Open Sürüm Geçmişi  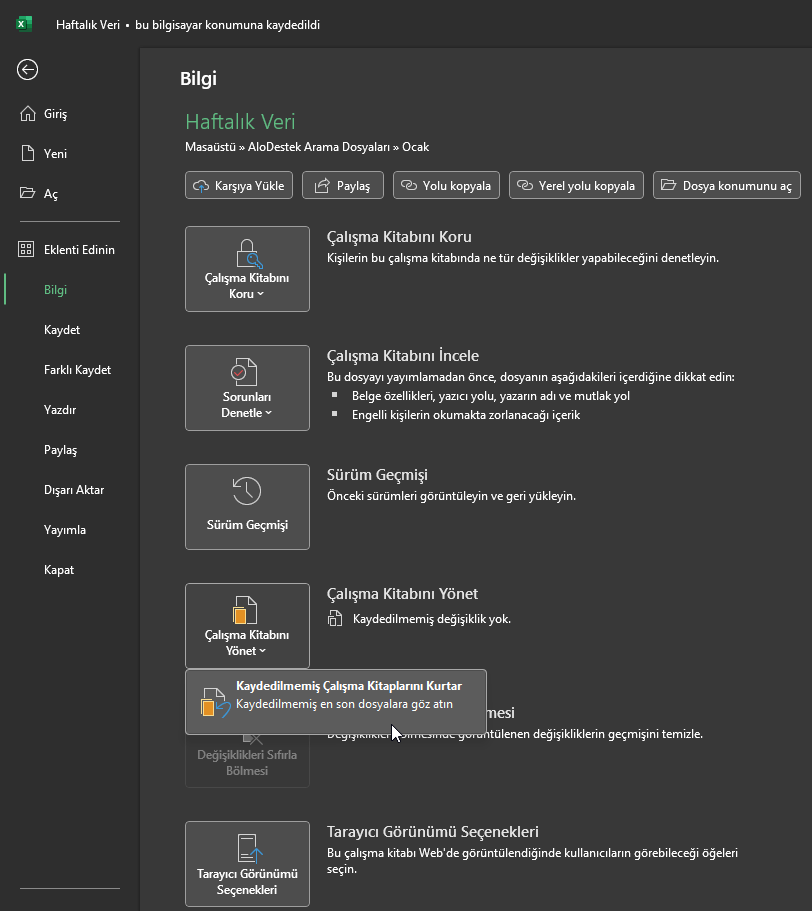tap(246, 506)
